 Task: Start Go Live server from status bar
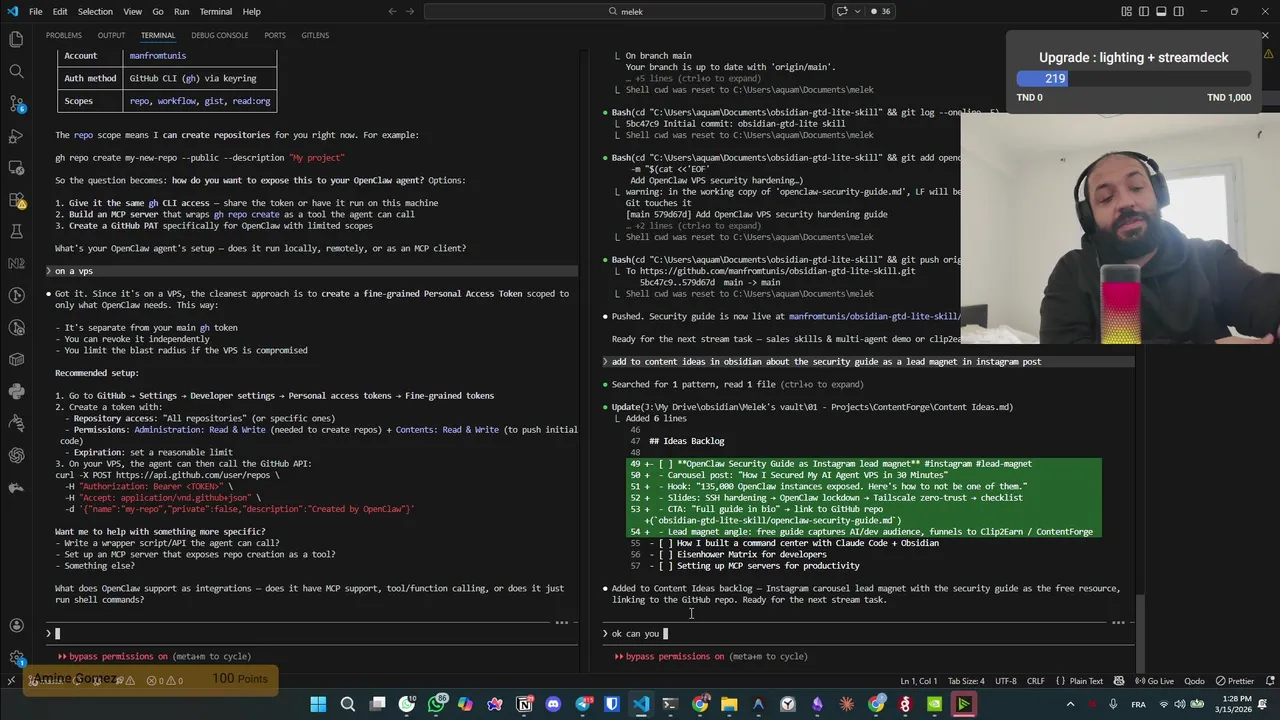1154,681
